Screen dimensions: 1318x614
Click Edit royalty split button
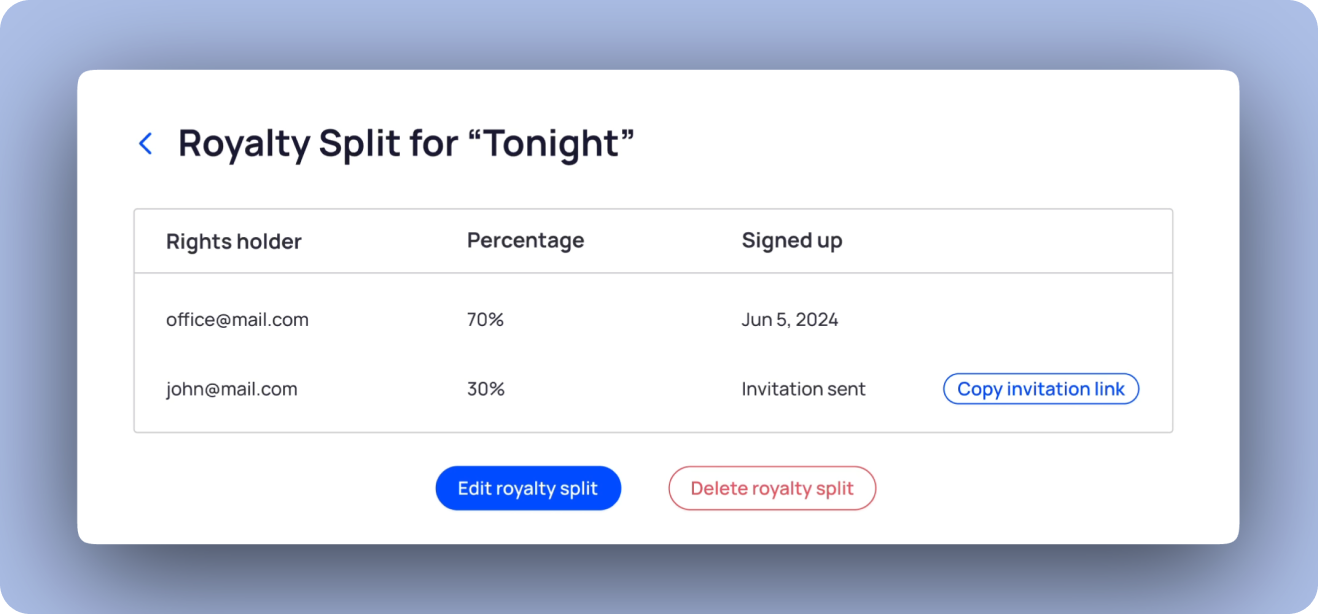tap(528, 489)
